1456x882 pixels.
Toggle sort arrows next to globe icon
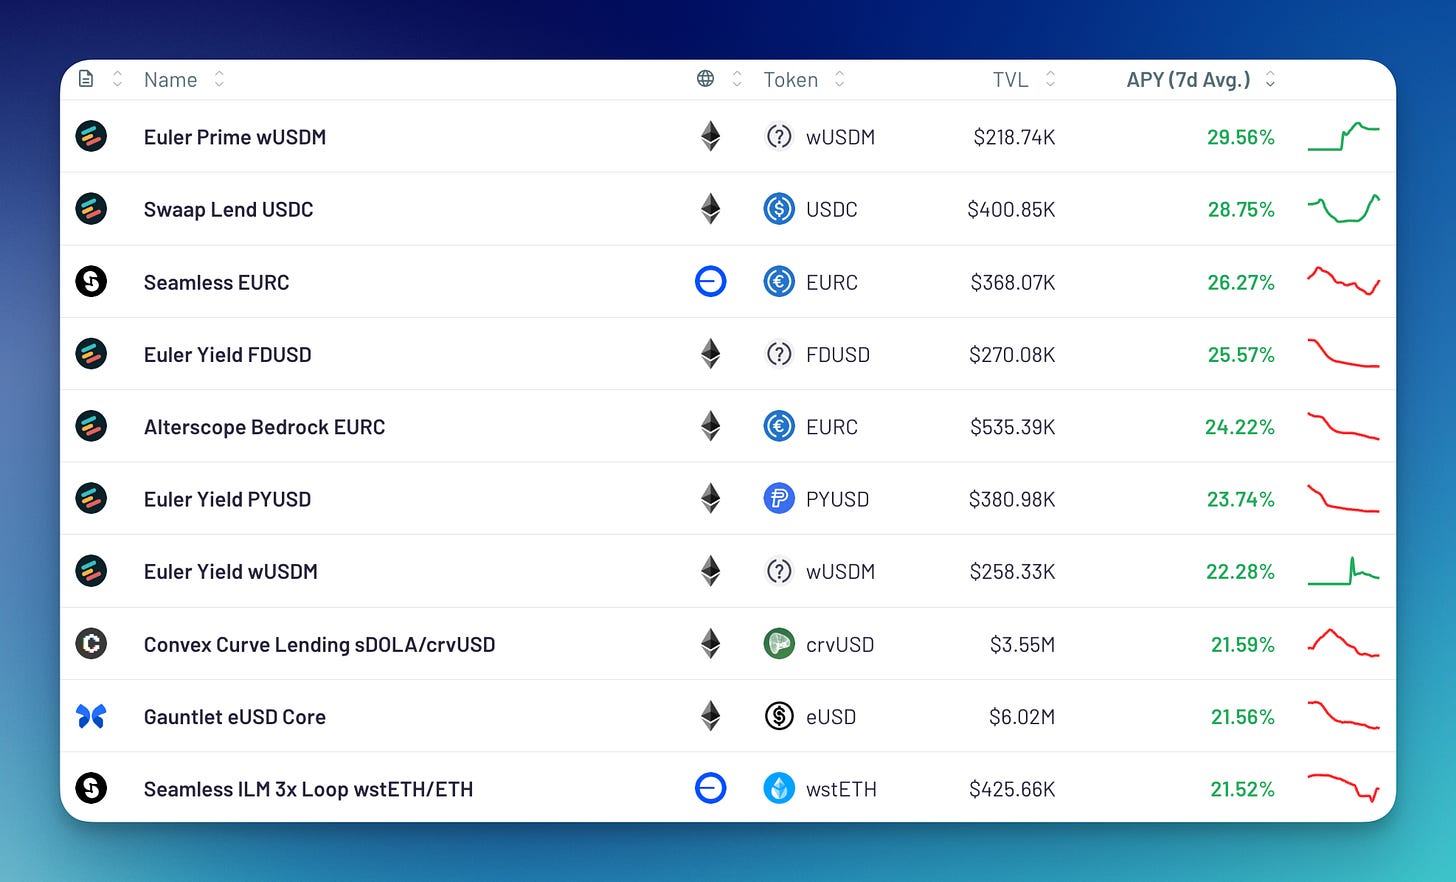click(x=737, y=79)
